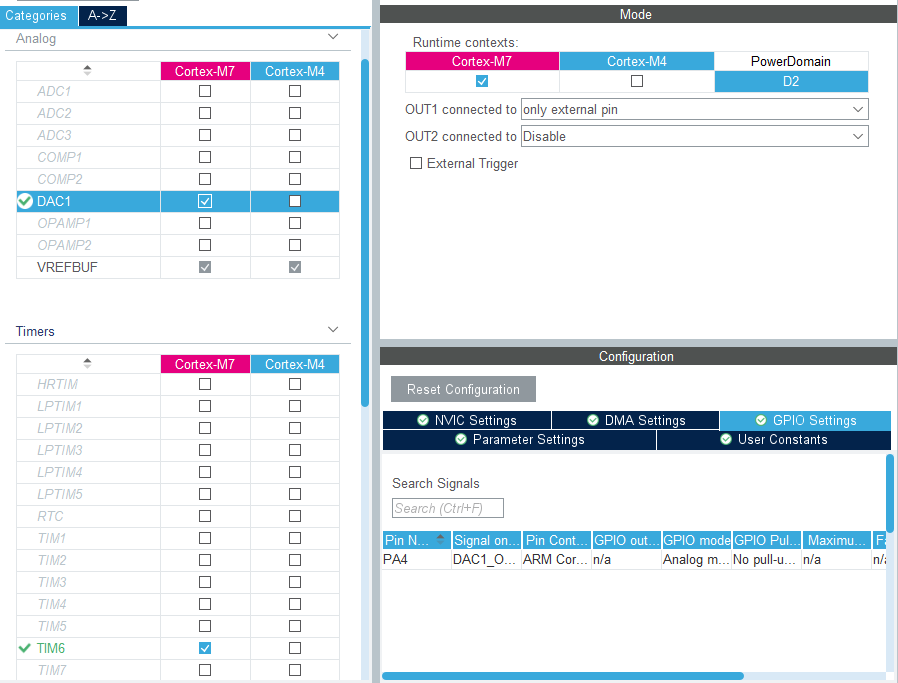Viewport: 898px width, 683px height.
Task: Uncheck TIM6 Cortex-M7 checkbox
Action: point(205,648)
